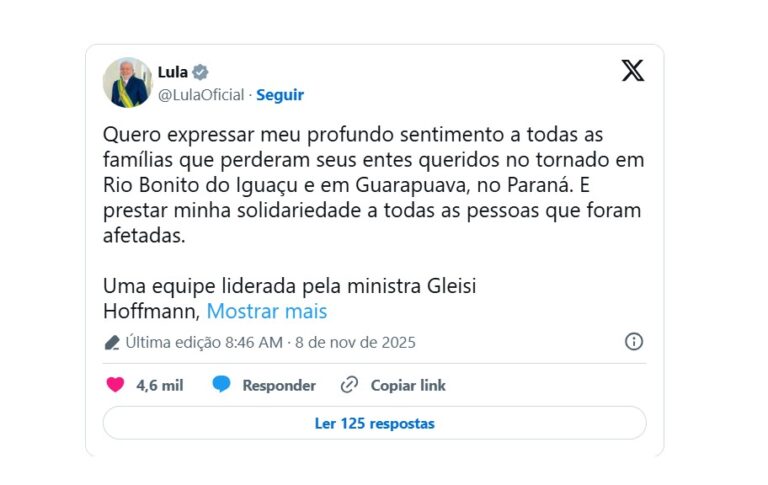Screen dimensions: 768x485
Task: Click the edit pencil icon
Action: click(x=112, y=343)
